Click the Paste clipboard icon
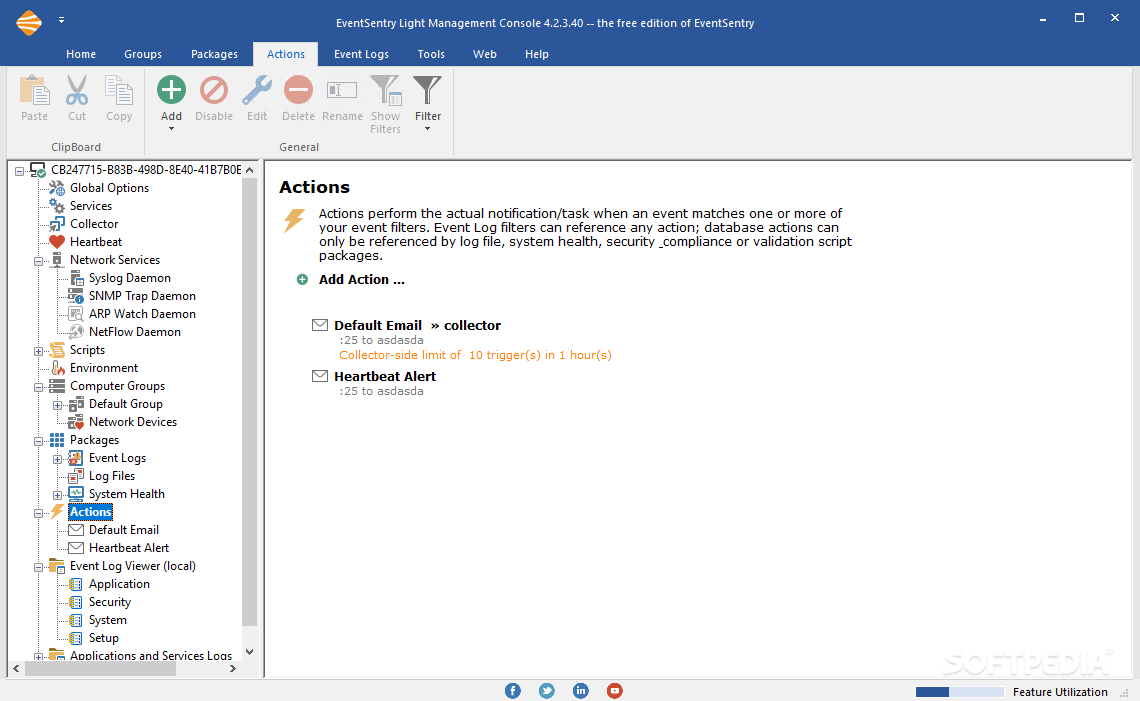Screen dimensions: 1140x701 tap(34, 90)
